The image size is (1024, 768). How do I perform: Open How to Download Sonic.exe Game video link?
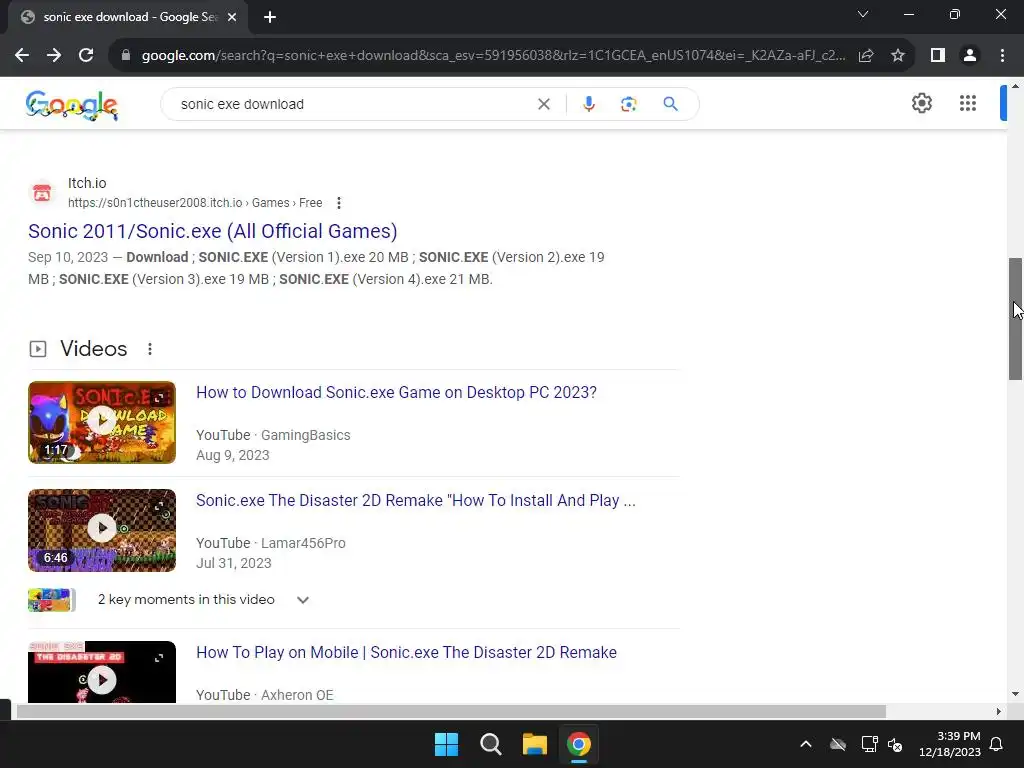396,392
